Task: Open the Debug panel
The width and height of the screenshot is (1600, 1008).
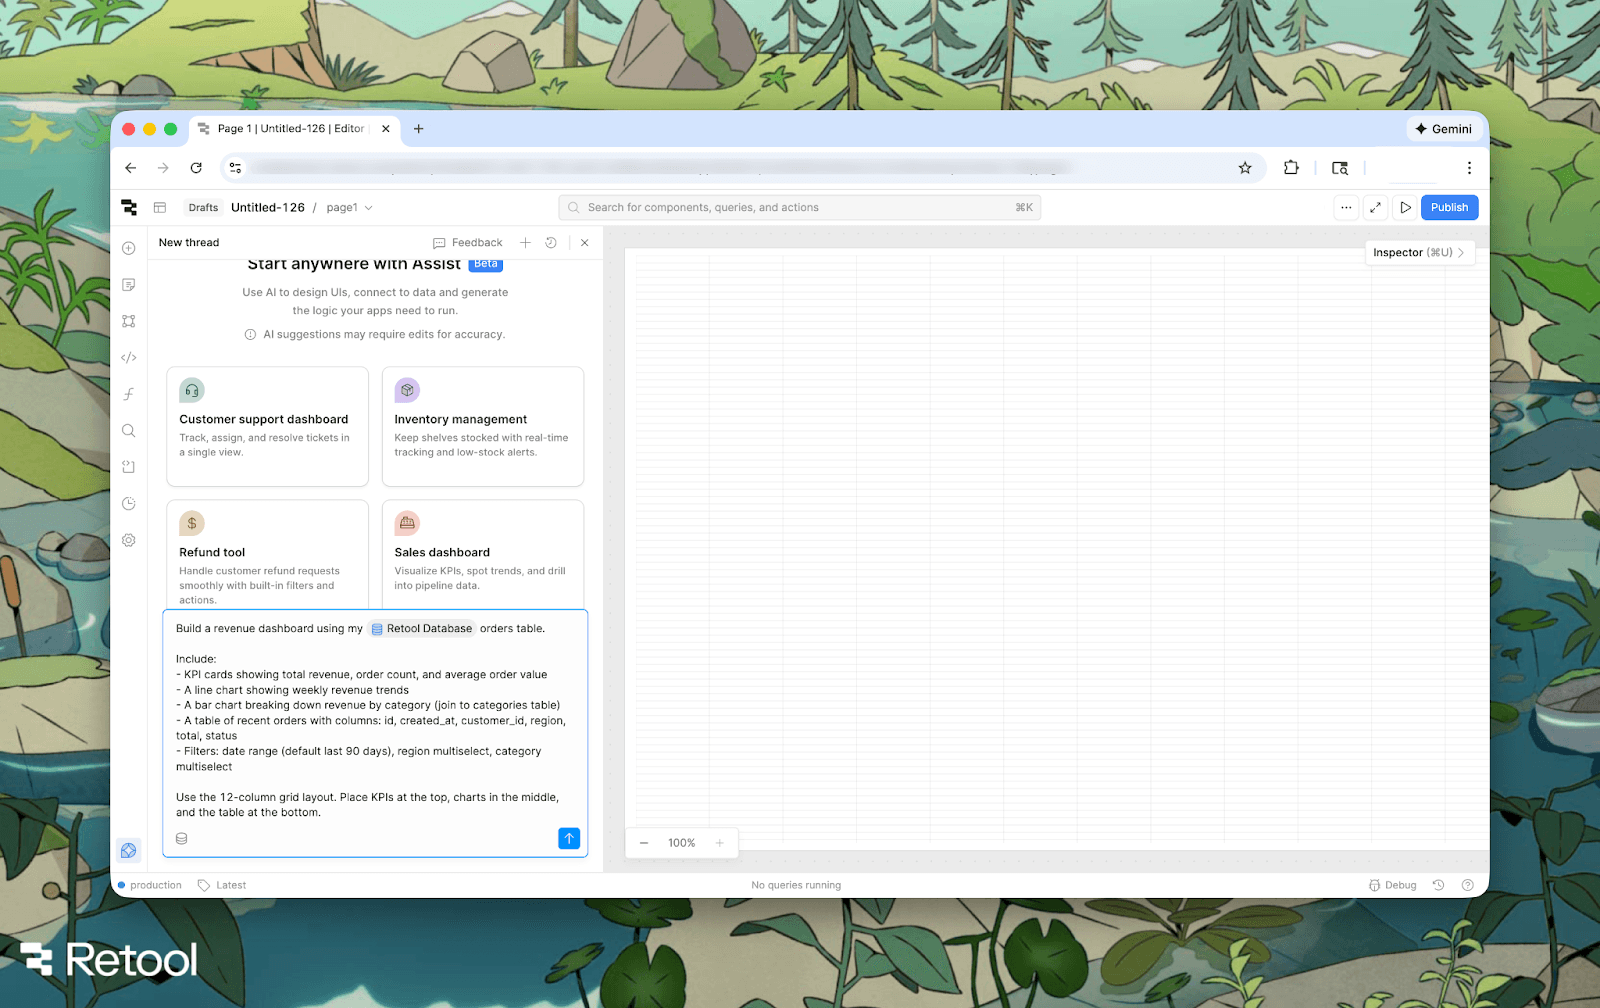Action: click(1392, 884)
